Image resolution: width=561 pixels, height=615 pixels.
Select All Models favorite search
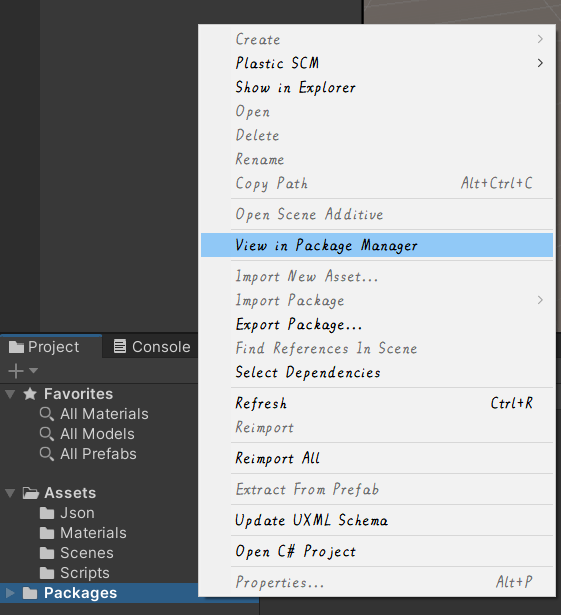tap(97, 434)
